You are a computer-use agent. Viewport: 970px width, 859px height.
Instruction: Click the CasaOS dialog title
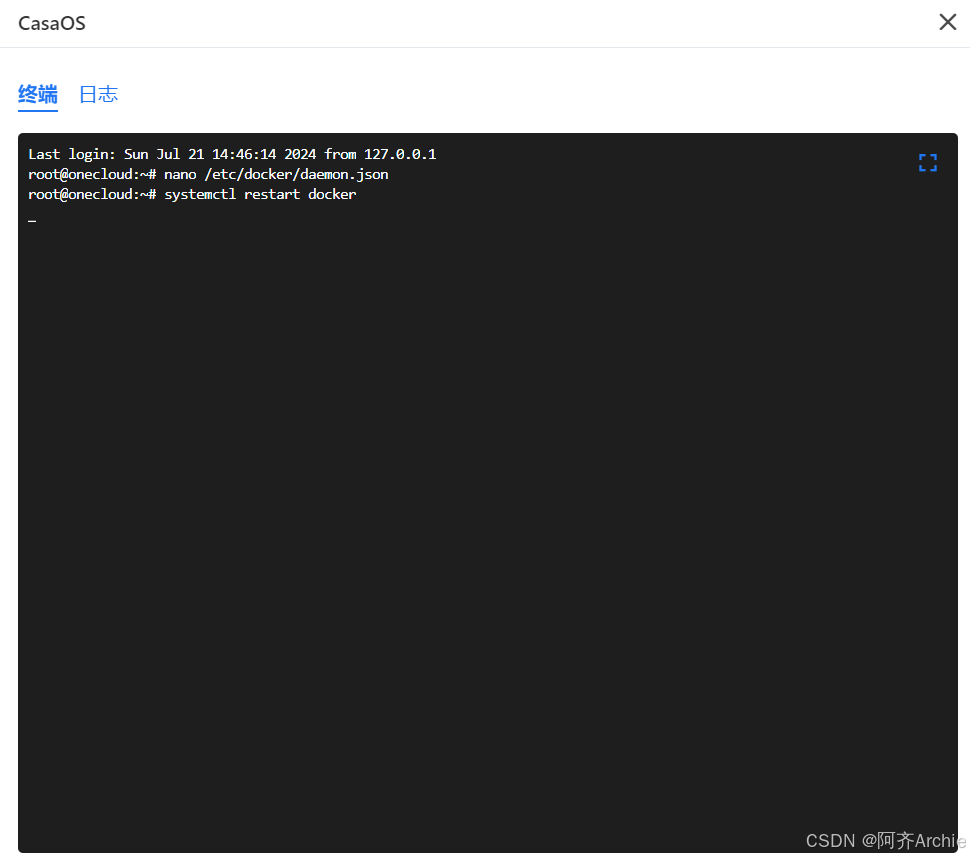pyautogui.click(x=52, y=24)
